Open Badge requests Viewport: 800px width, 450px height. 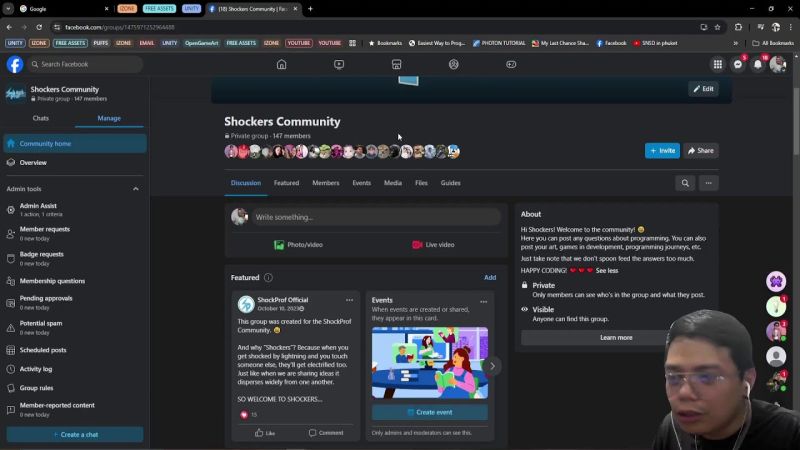coord(75,259)
